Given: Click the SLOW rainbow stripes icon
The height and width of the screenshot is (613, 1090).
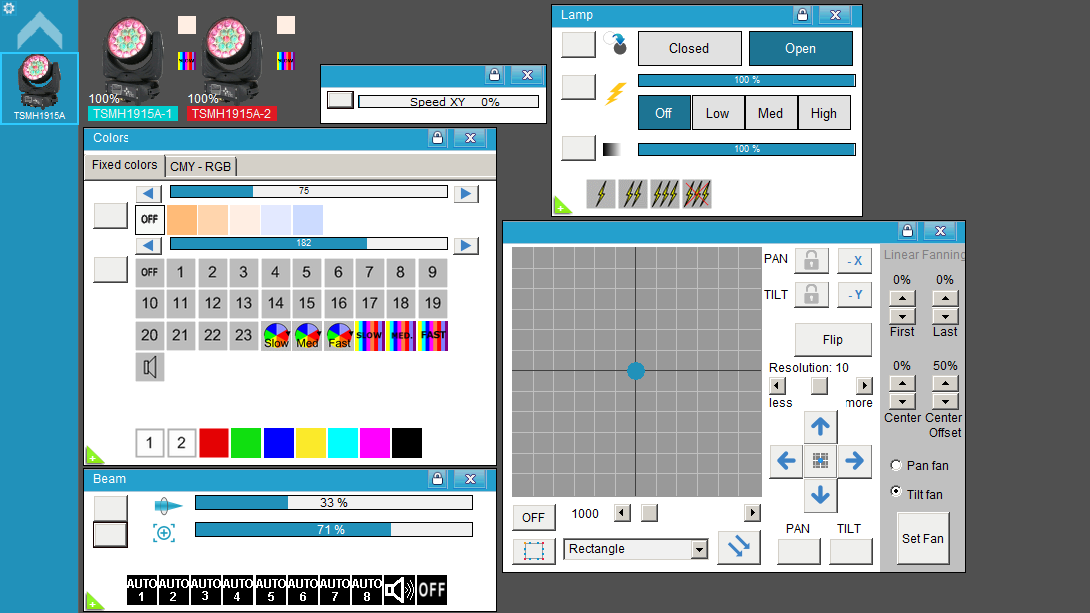Looking at the screenshot, I should 370,336.
